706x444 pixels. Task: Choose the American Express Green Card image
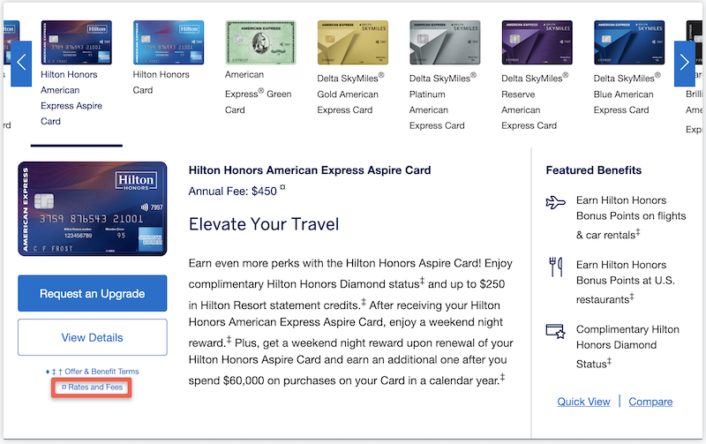tap(260, 43)
